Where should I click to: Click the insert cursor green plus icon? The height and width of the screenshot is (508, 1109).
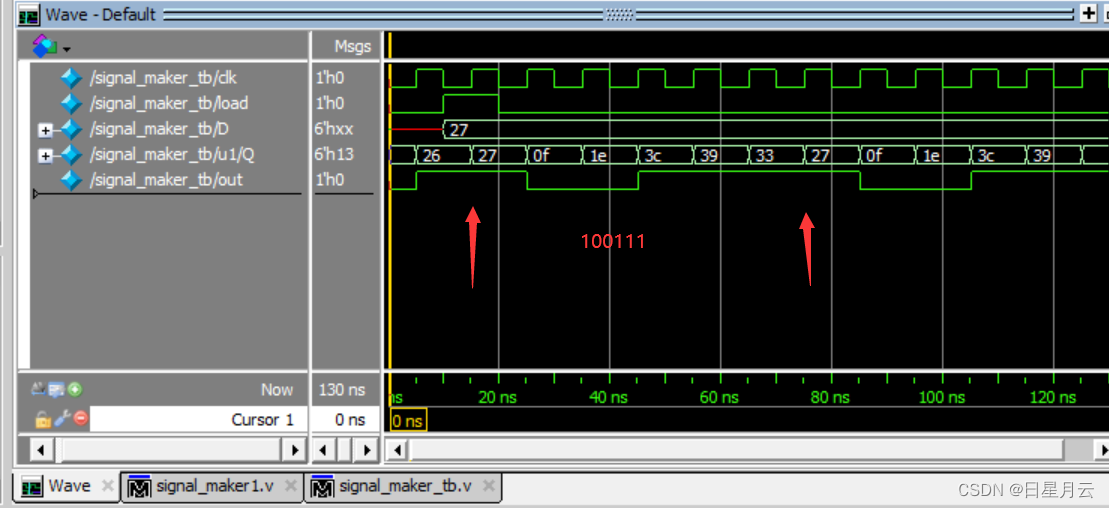(74, 389)
